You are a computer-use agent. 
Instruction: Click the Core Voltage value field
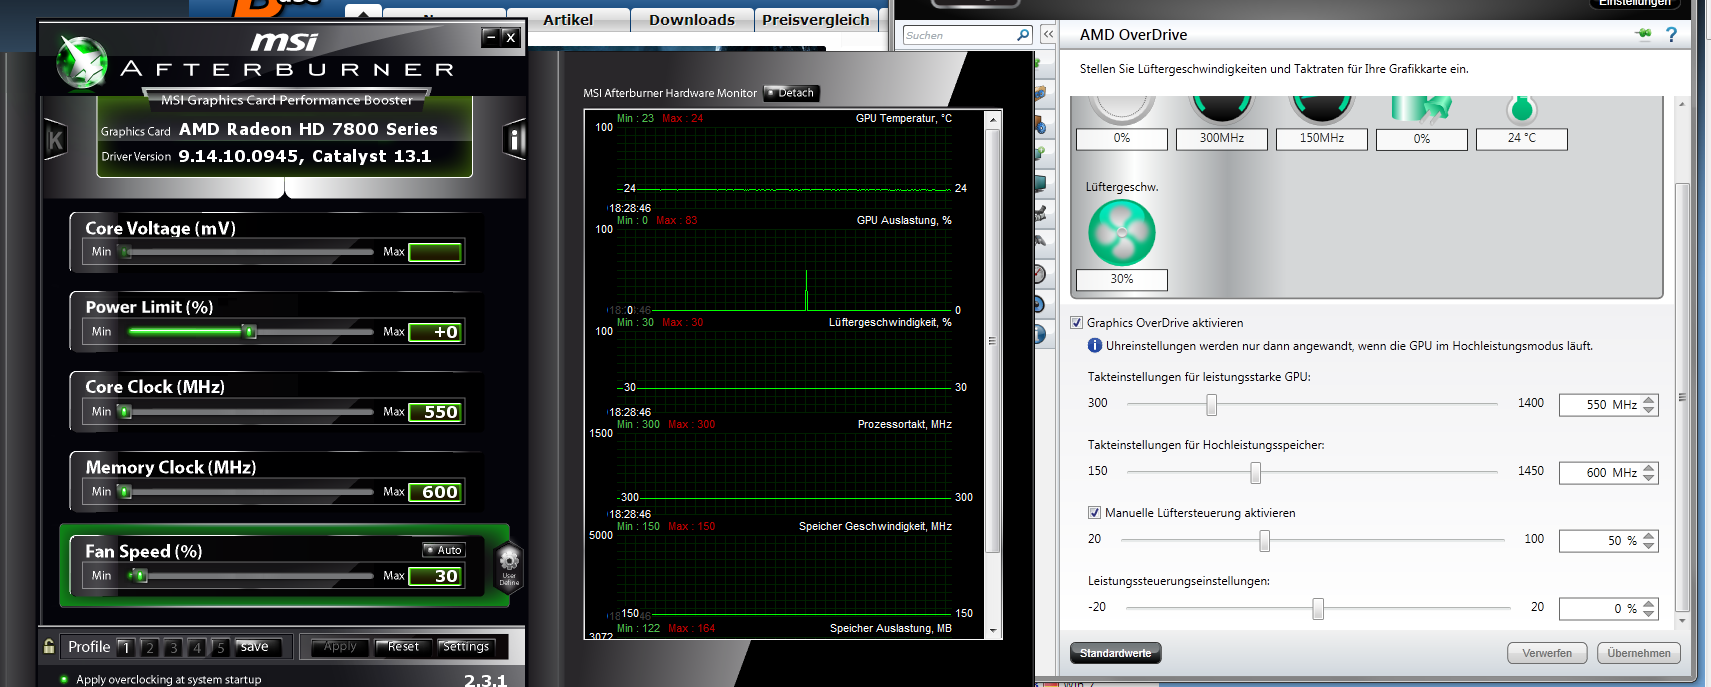coord(435,252)
